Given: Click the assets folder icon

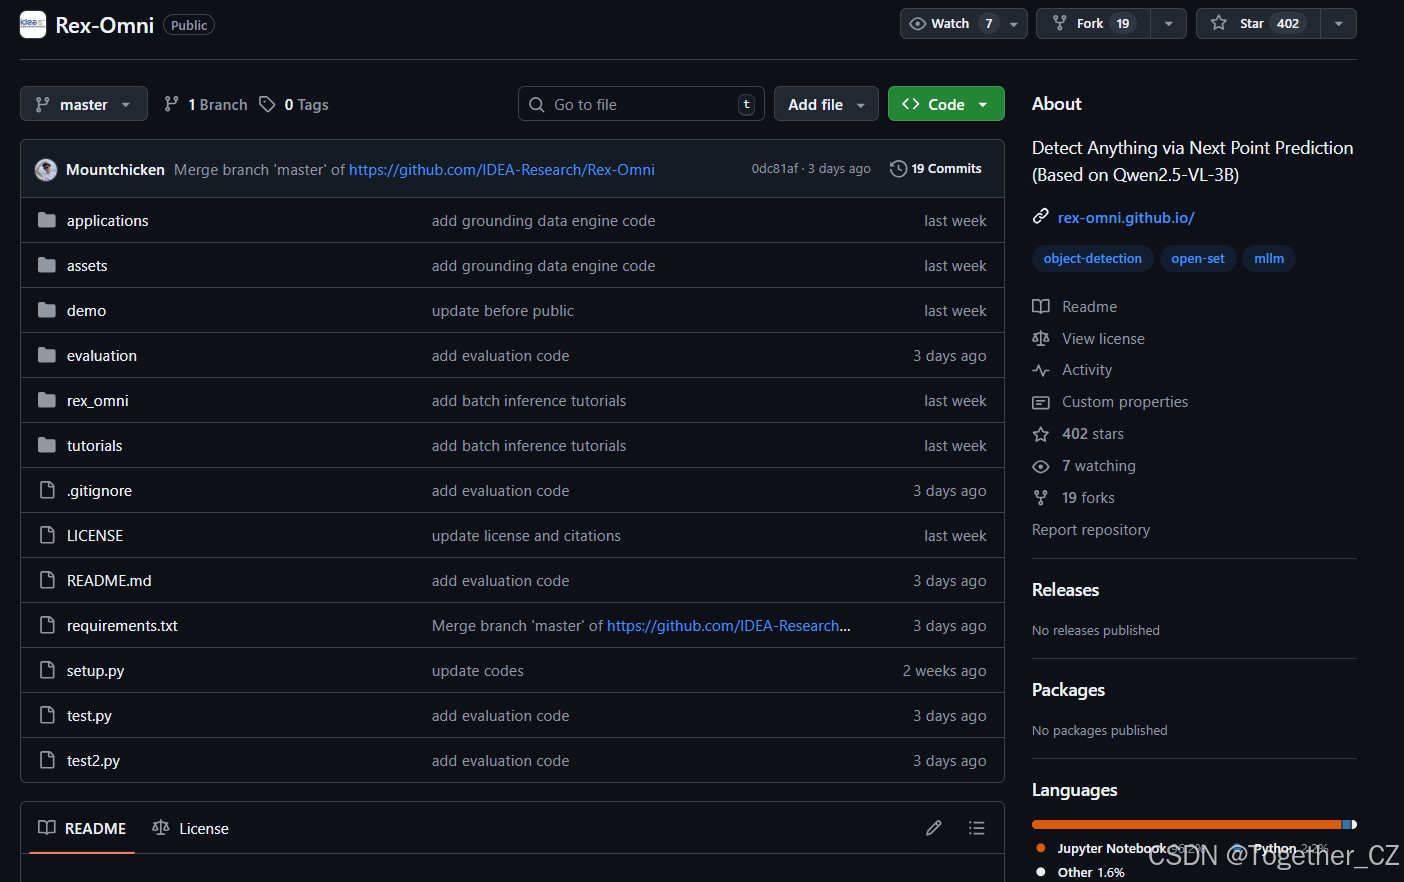Looking at the screenshot, I should pyautogui.click(x=47, y=265).
